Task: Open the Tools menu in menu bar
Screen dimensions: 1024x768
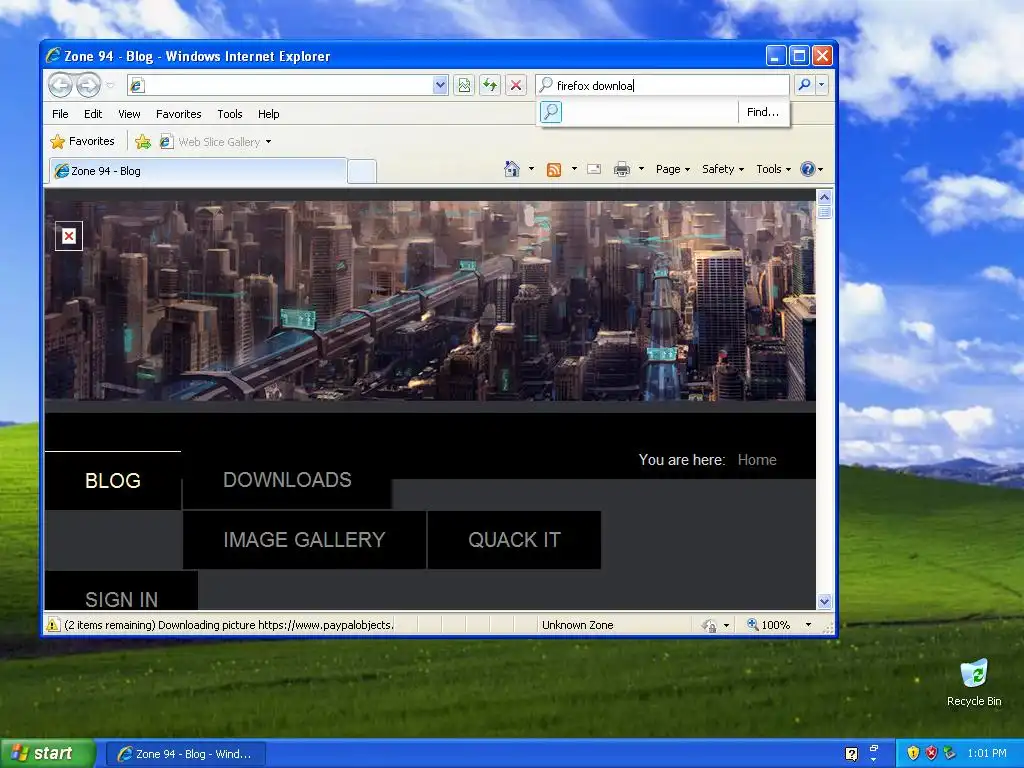Action: point(230,114)
